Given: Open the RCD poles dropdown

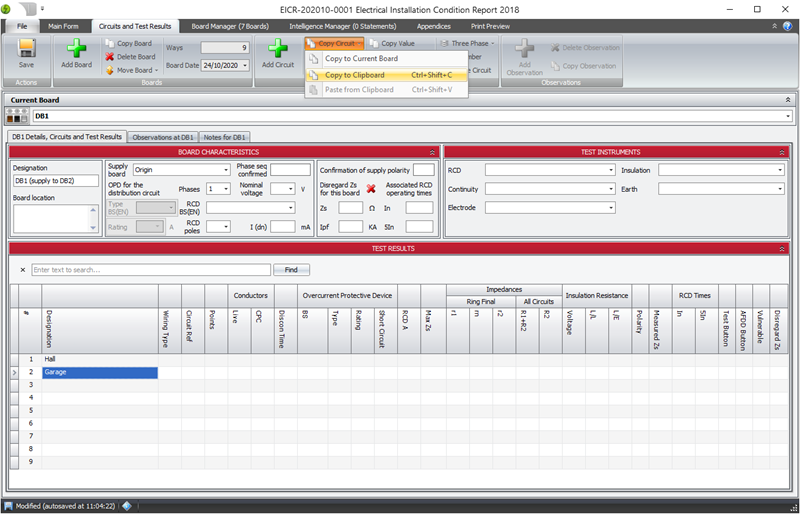Looking at the screenshot, I should pyautogui.click(x=226, y=227).
